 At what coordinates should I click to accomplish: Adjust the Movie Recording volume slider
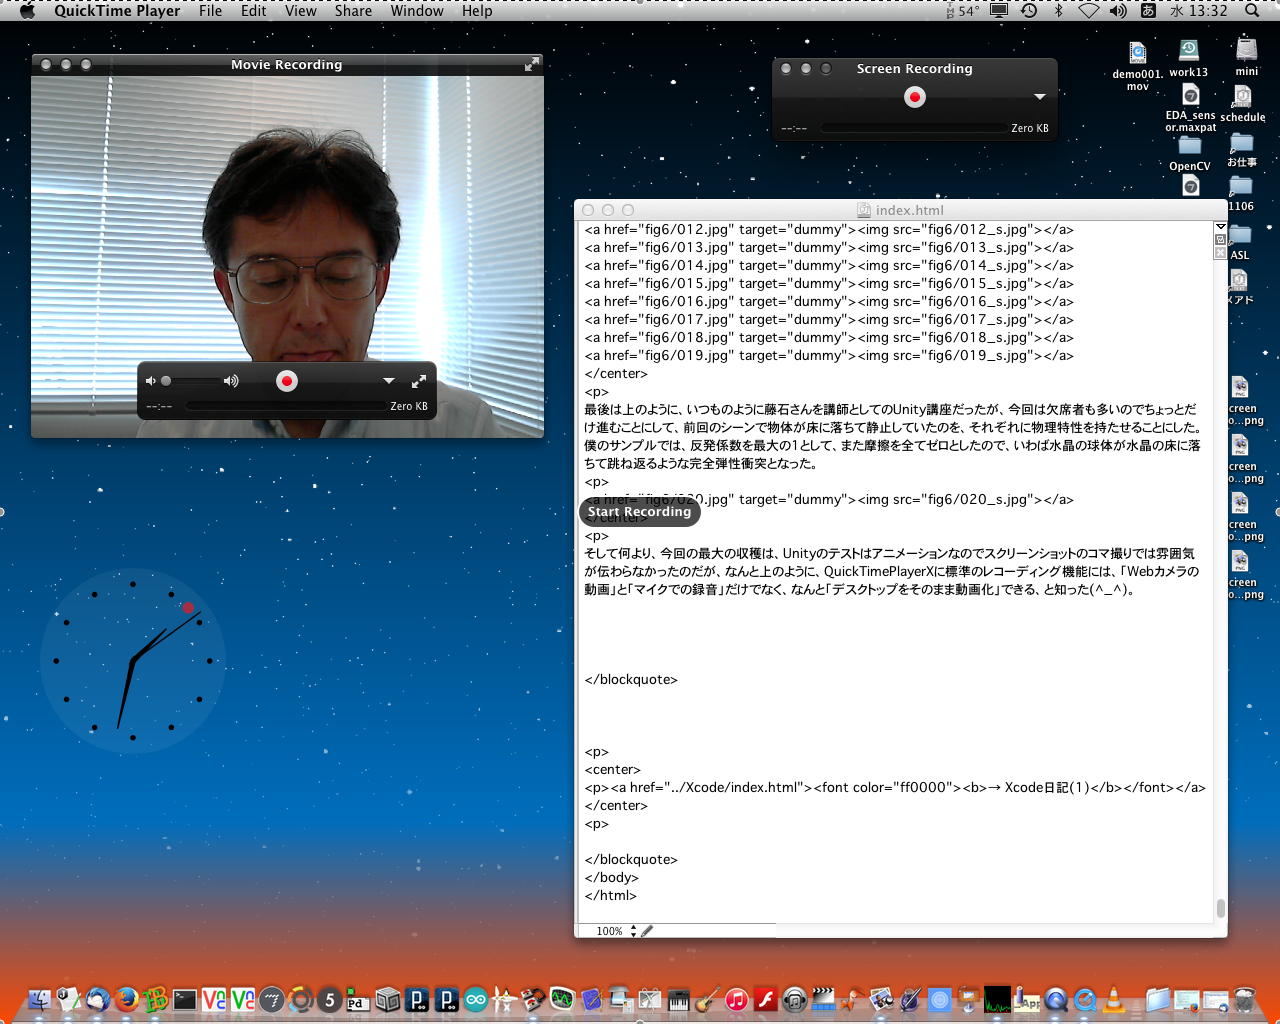[x=190, y=381]
